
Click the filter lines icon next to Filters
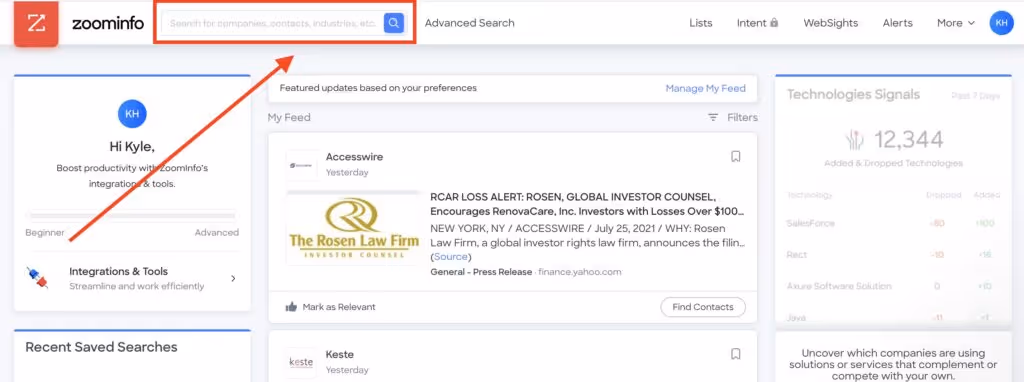[713, 118]
